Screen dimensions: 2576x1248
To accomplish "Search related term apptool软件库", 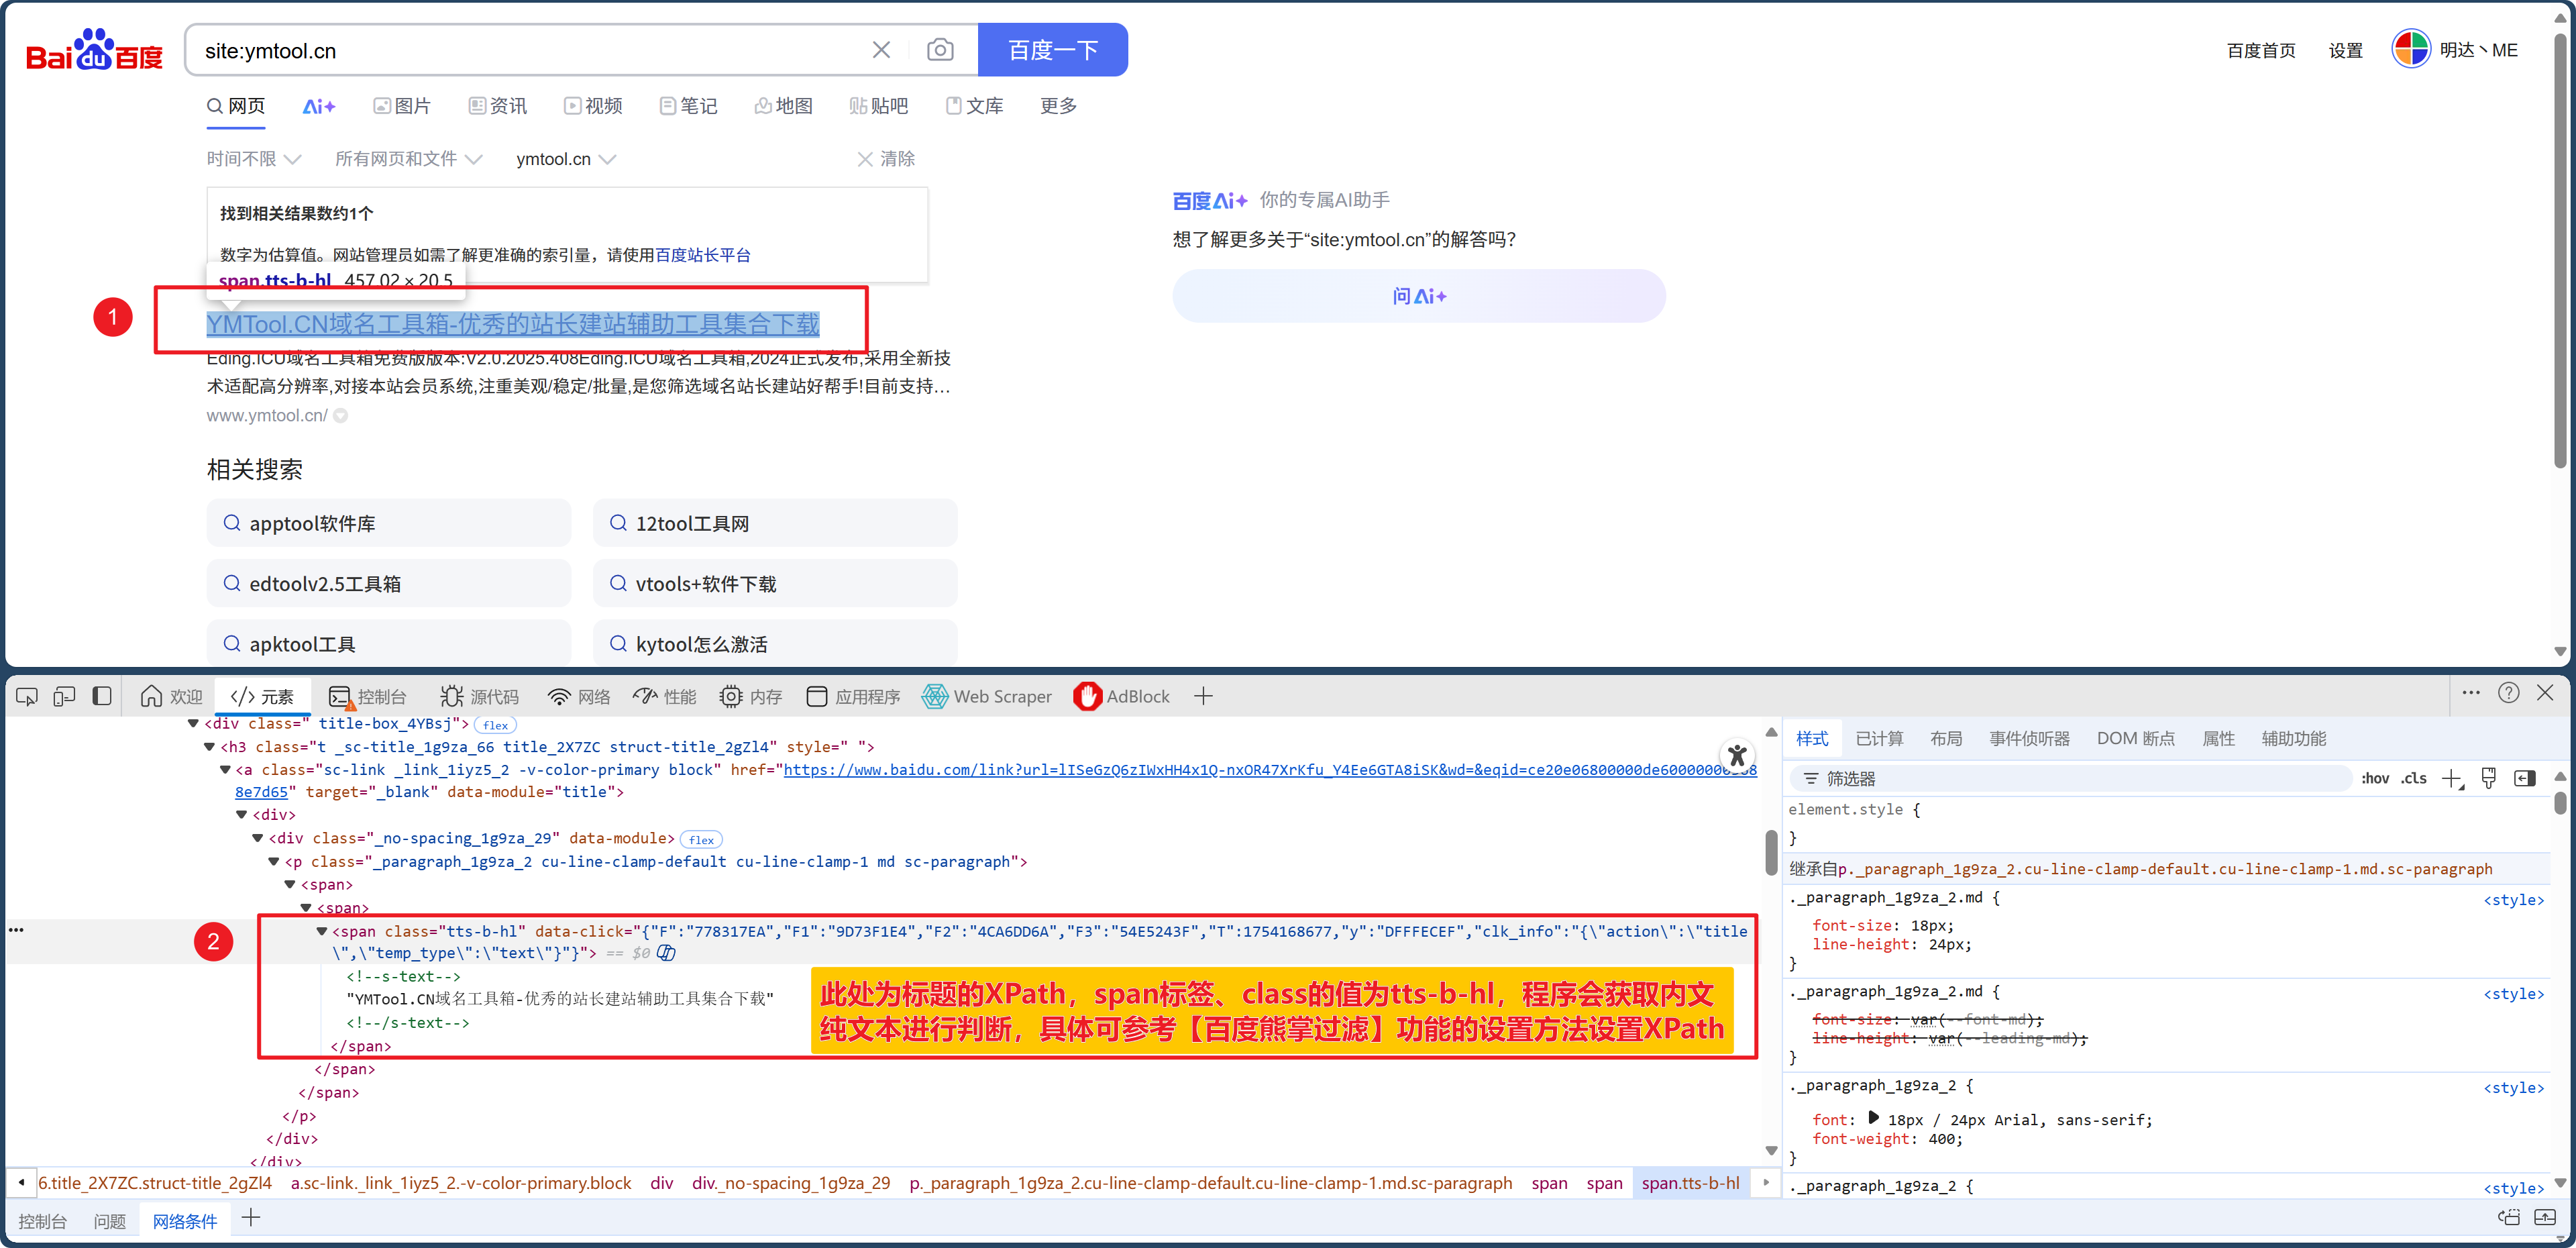I will tap(389, 523).
